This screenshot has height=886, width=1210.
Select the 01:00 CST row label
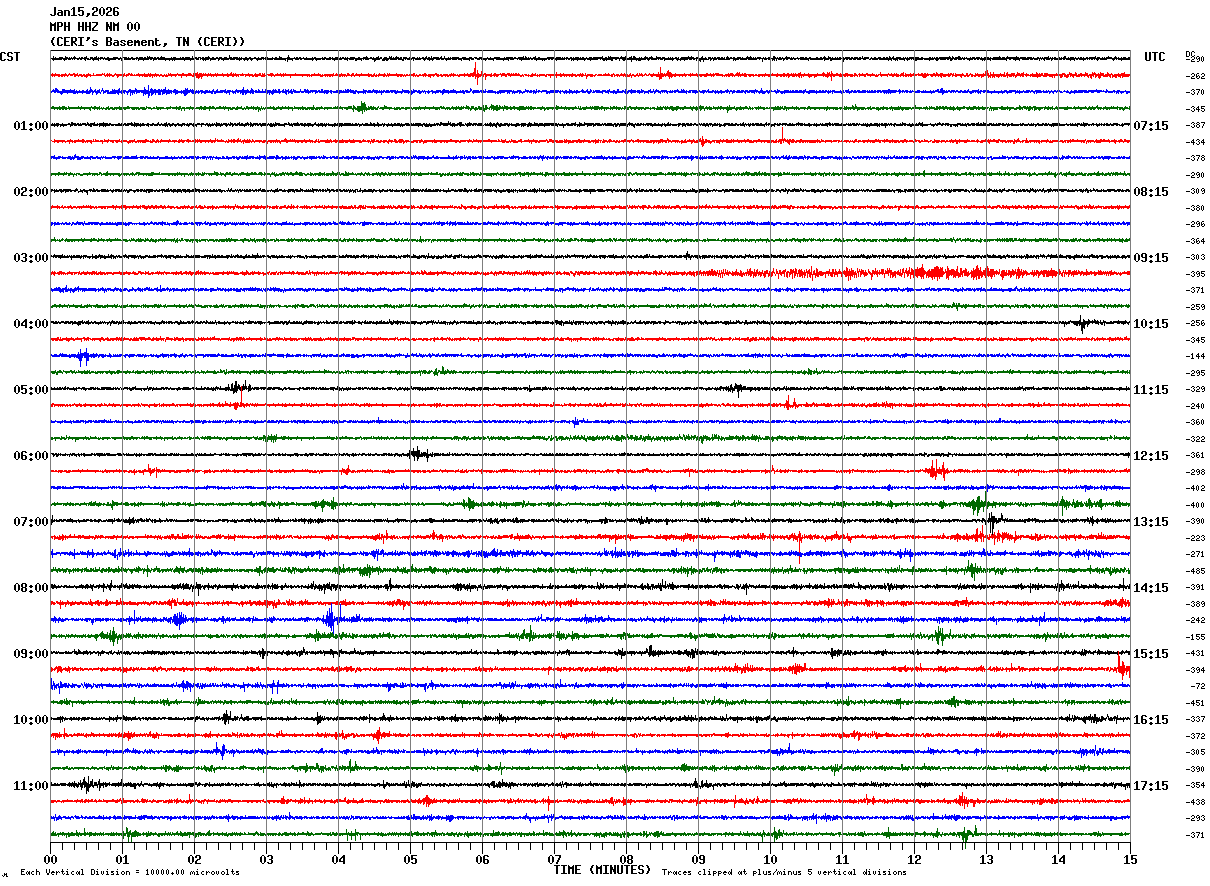[31, 126]
